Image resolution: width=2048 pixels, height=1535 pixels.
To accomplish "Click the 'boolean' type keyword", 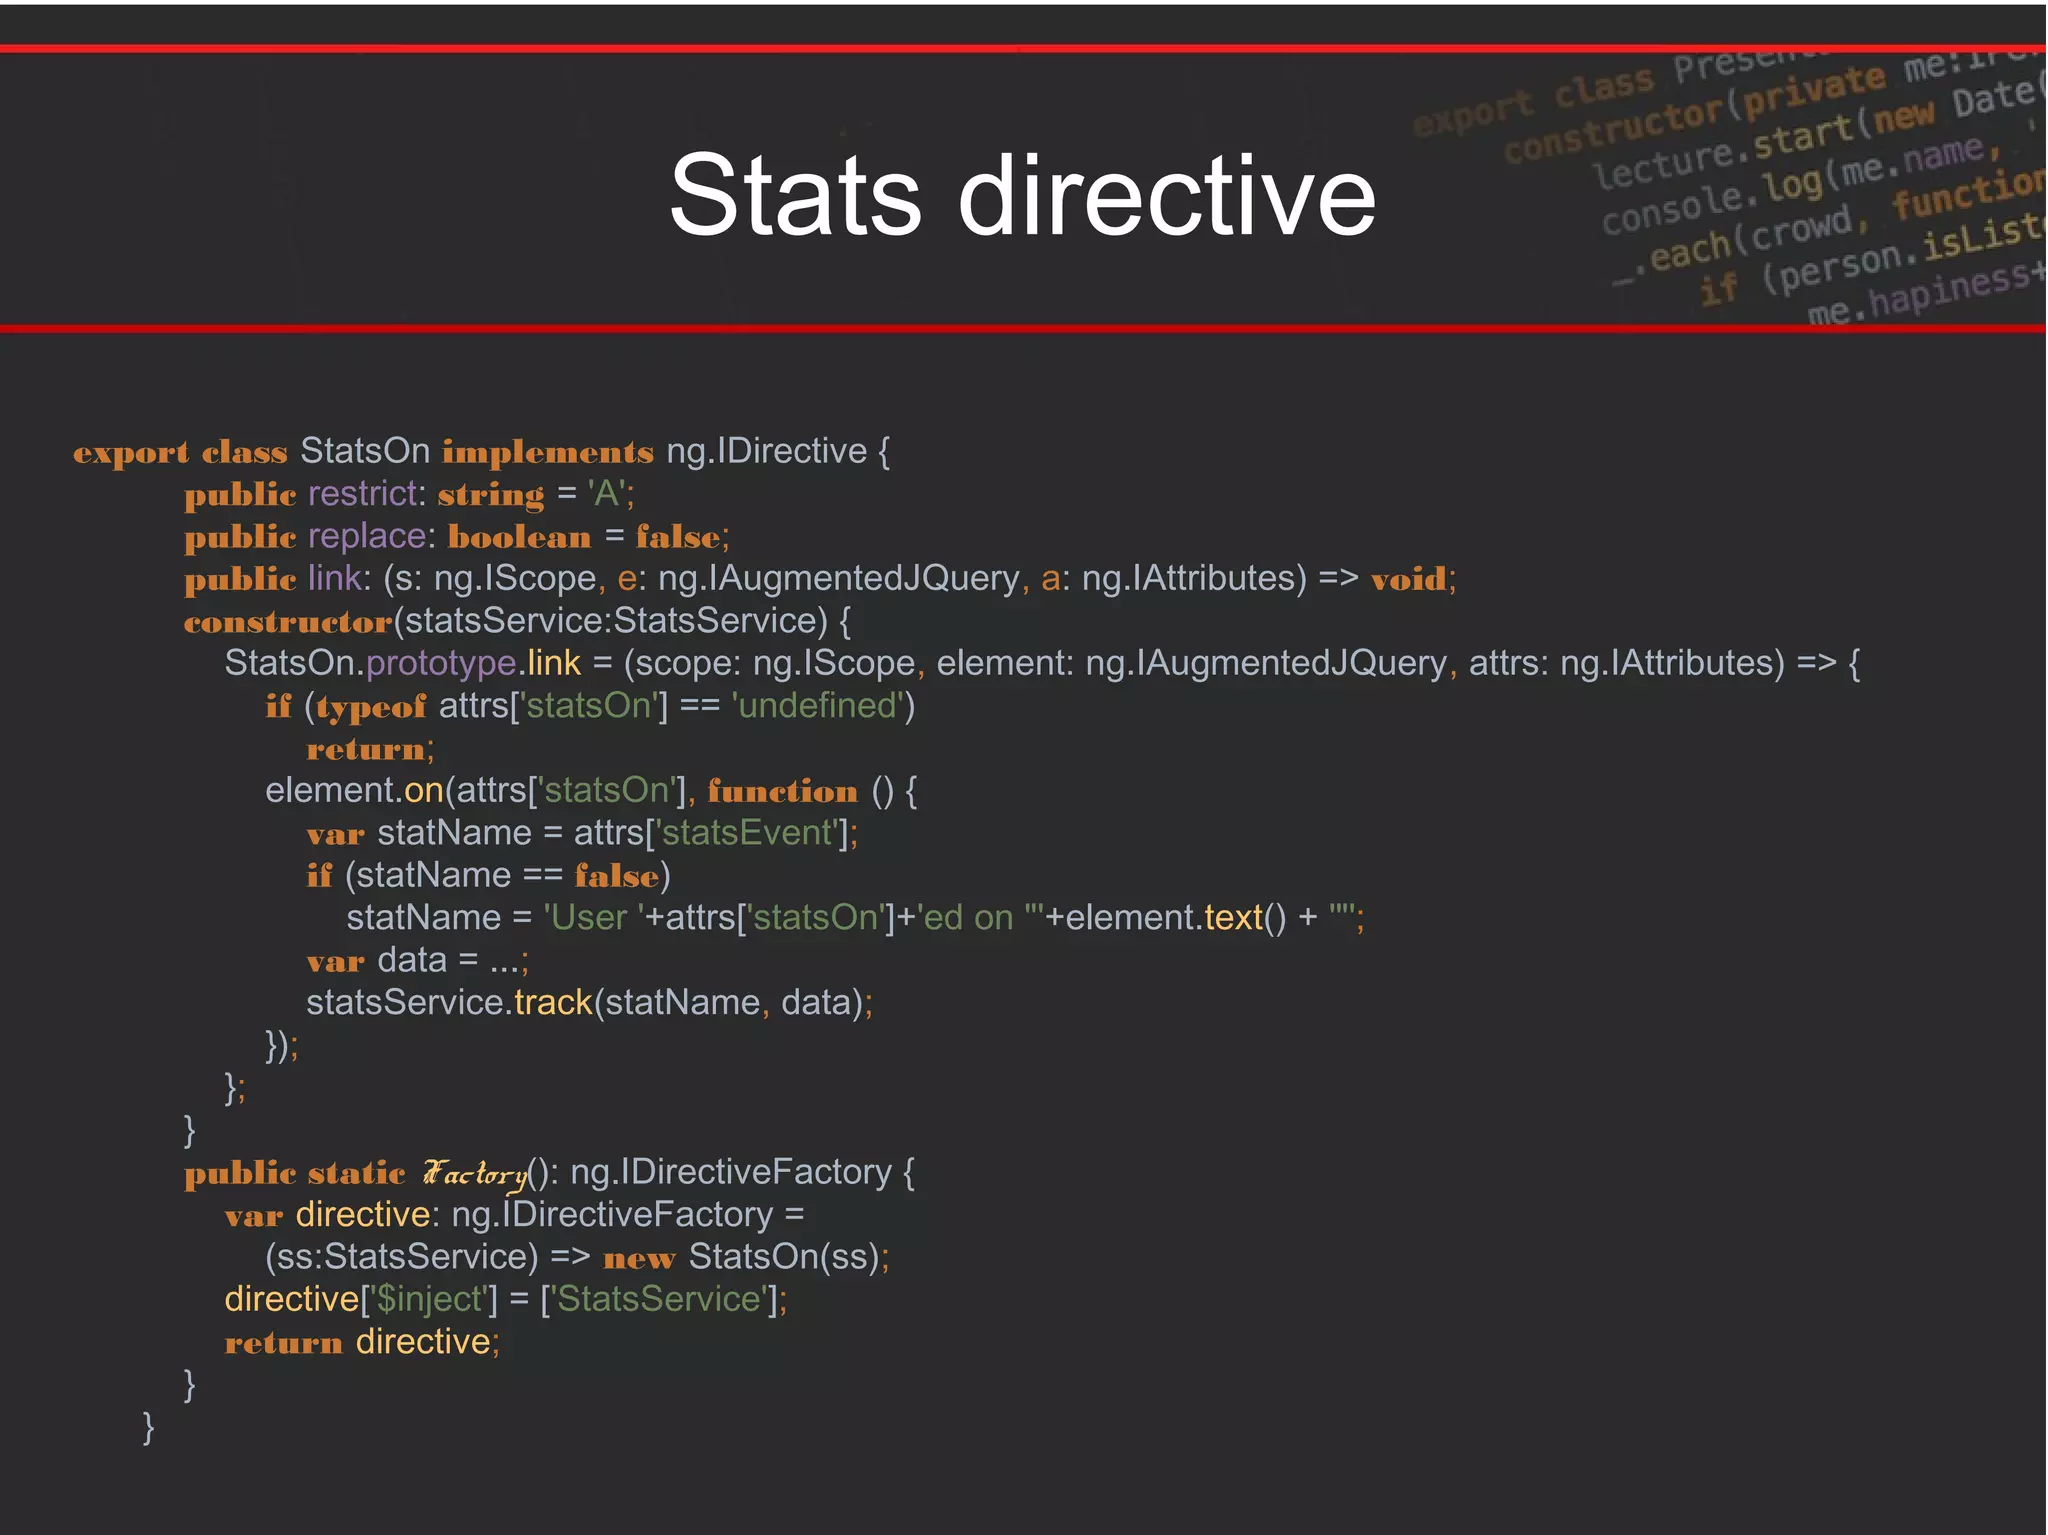I will pyautogui.click(x=519, y=537).
